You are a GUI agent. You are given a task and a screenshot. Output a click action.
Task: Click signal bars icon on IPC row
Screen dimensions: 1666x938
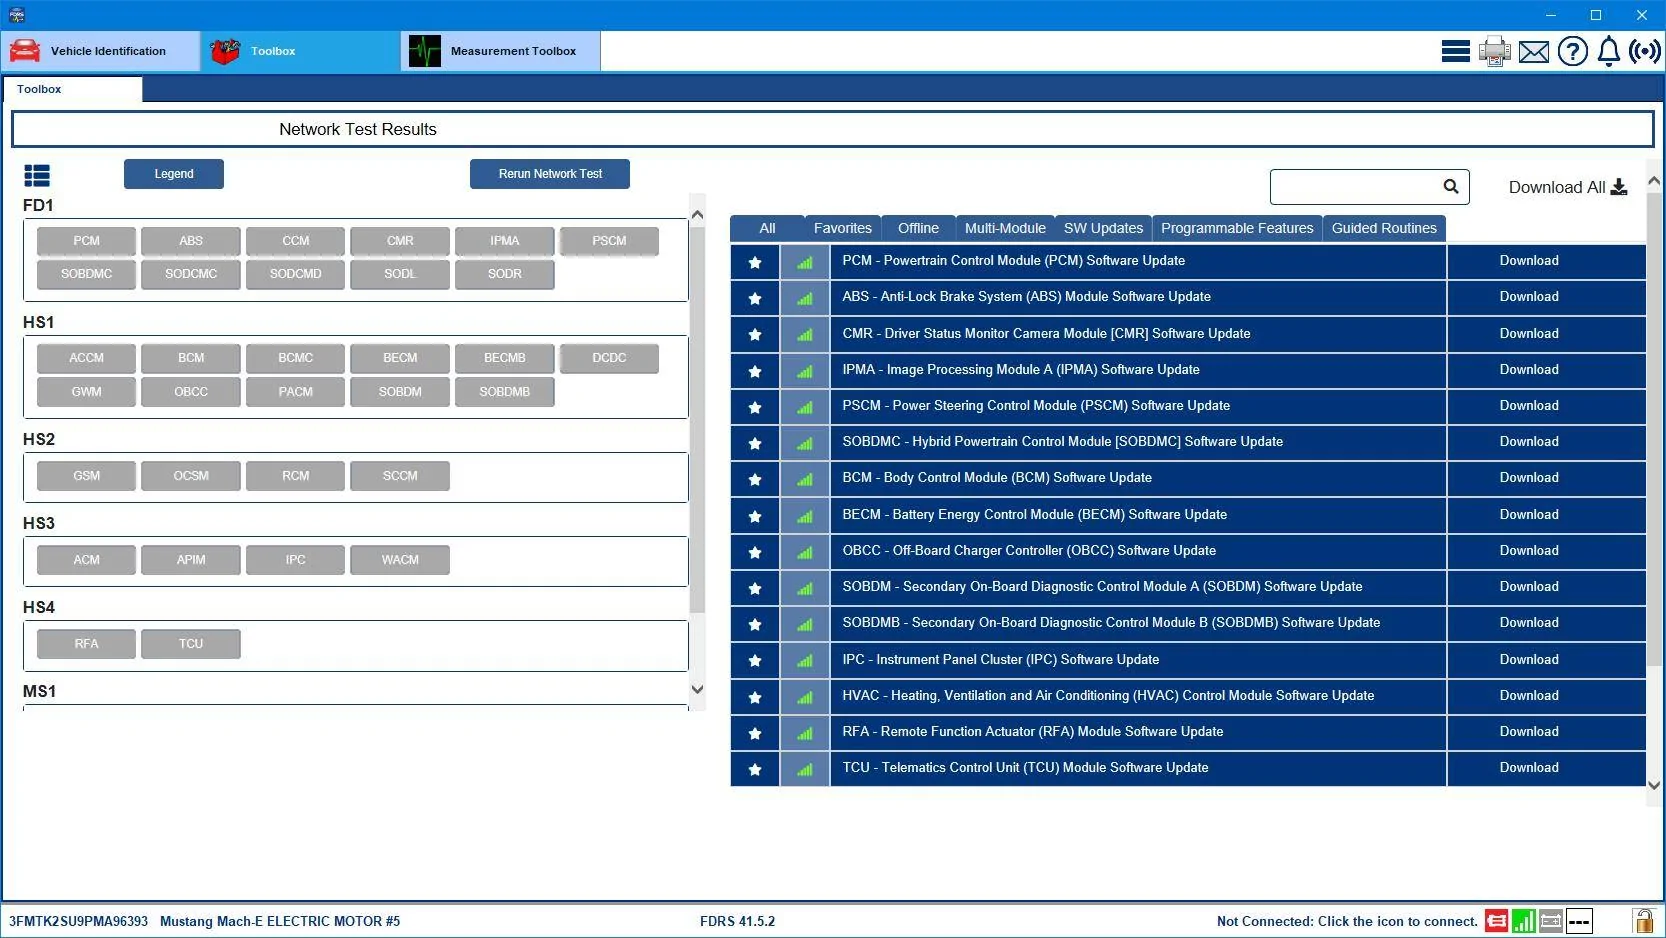[805, 660]
